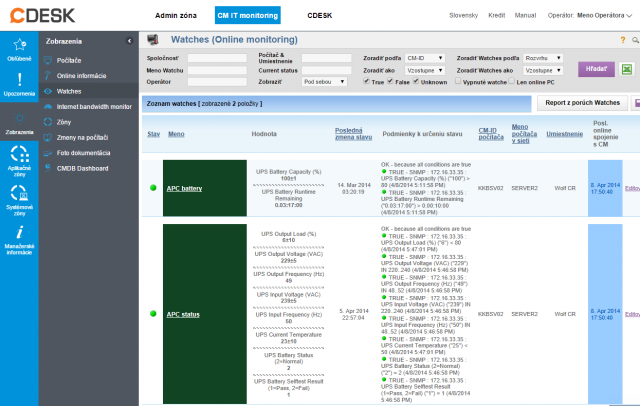
Task: Click Editov link in APC battery row
Action: click(632, 188)
